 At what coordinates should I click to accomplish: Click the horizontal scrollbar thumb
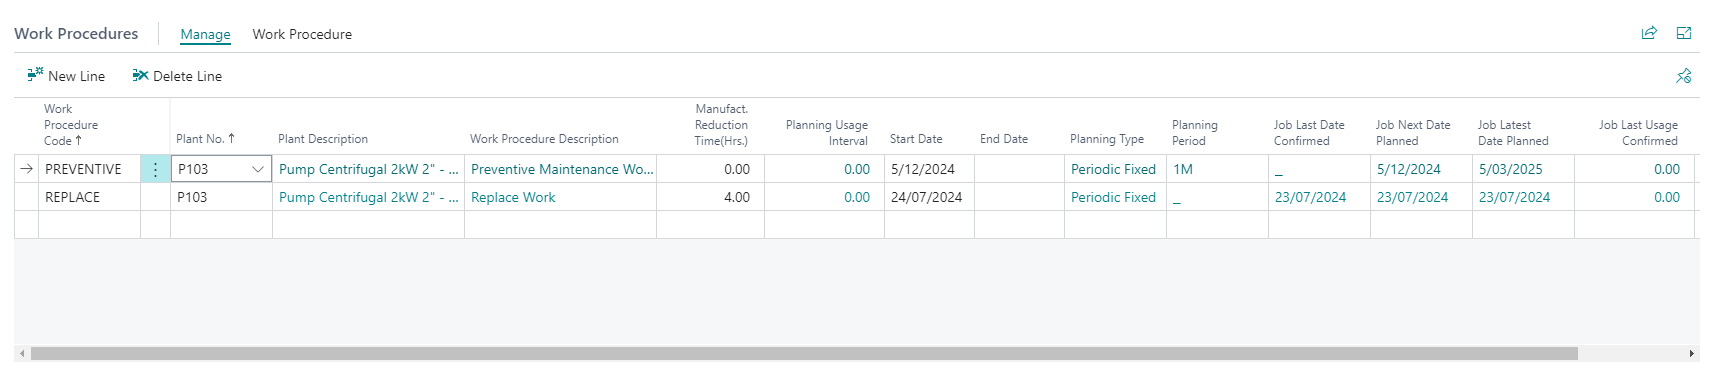point(804,354)
